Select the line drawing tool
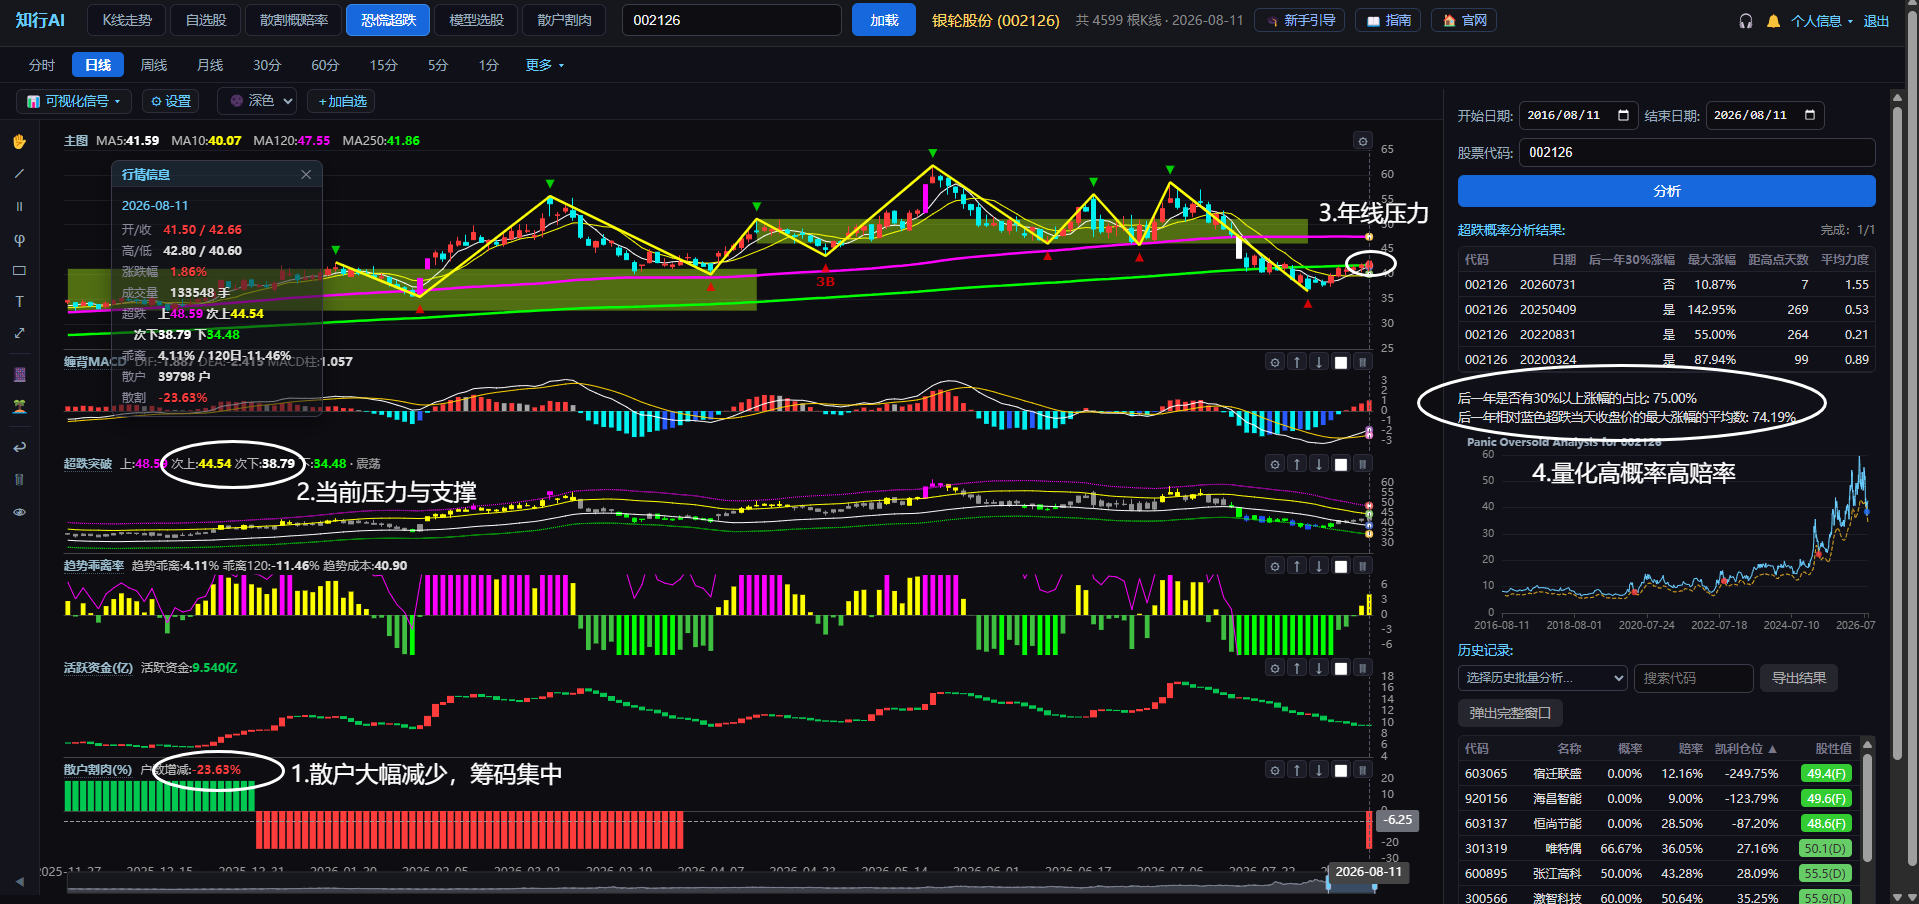Image resolution: width=1919 pixels, height=904 pixels. 19,174
